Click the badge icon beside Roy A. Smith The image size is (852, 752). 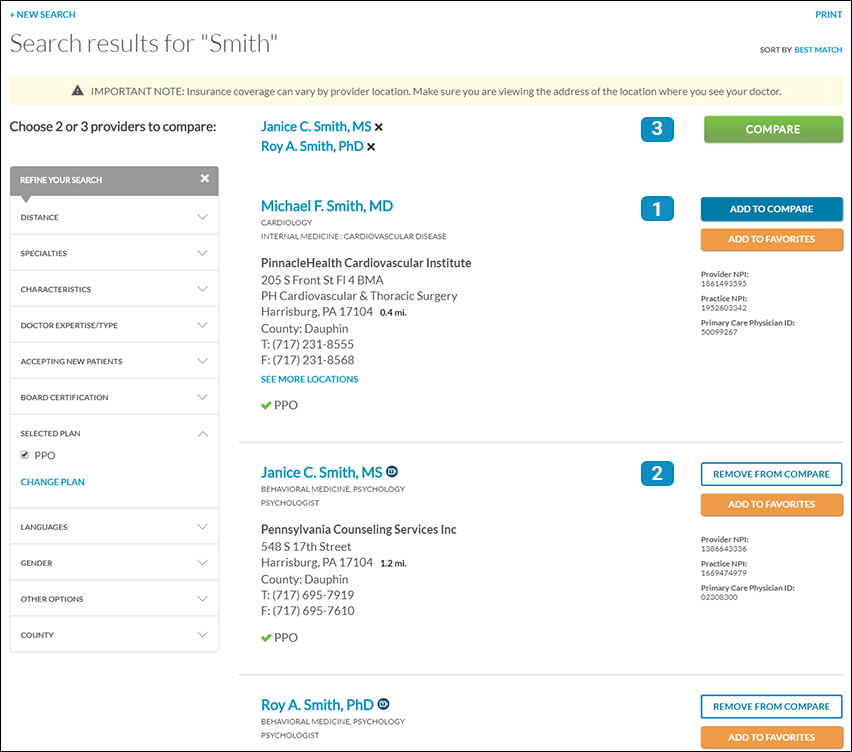pyautogui.click(x=384, y=704)
